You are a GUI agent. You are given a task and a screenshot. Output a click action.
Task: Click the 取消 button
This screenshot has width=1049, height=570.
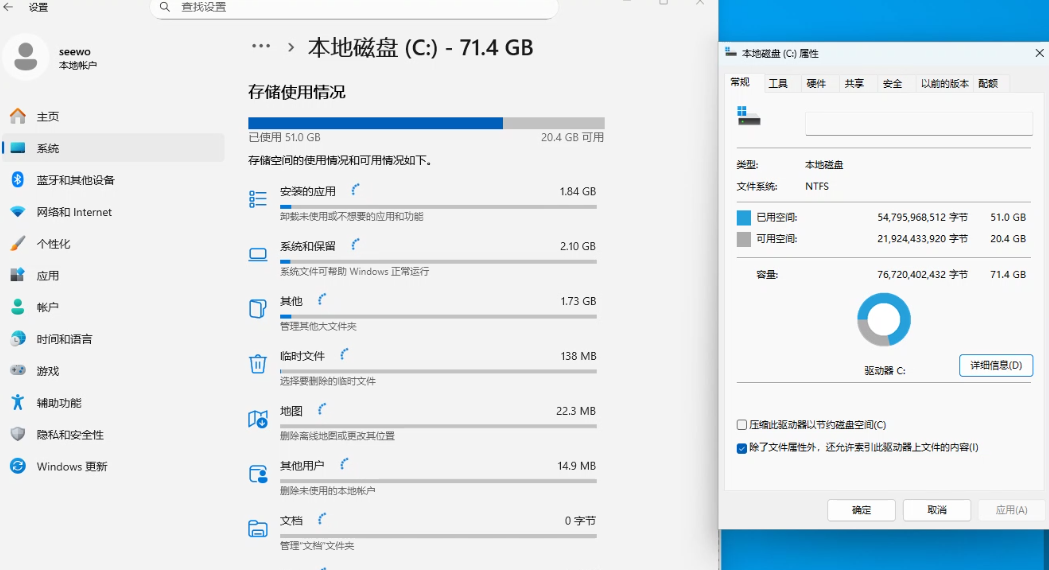(937, 510)
